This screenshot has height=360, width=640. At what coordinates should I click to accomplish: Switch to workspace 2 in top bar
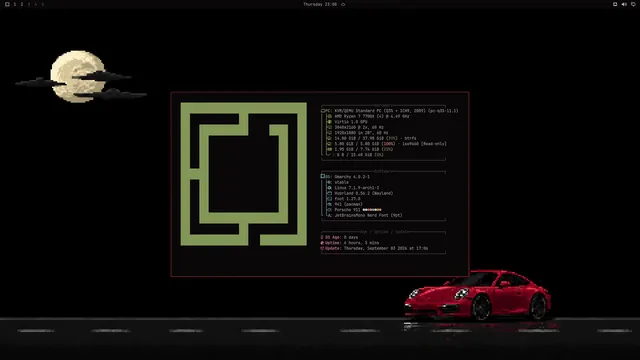[22, 4]
